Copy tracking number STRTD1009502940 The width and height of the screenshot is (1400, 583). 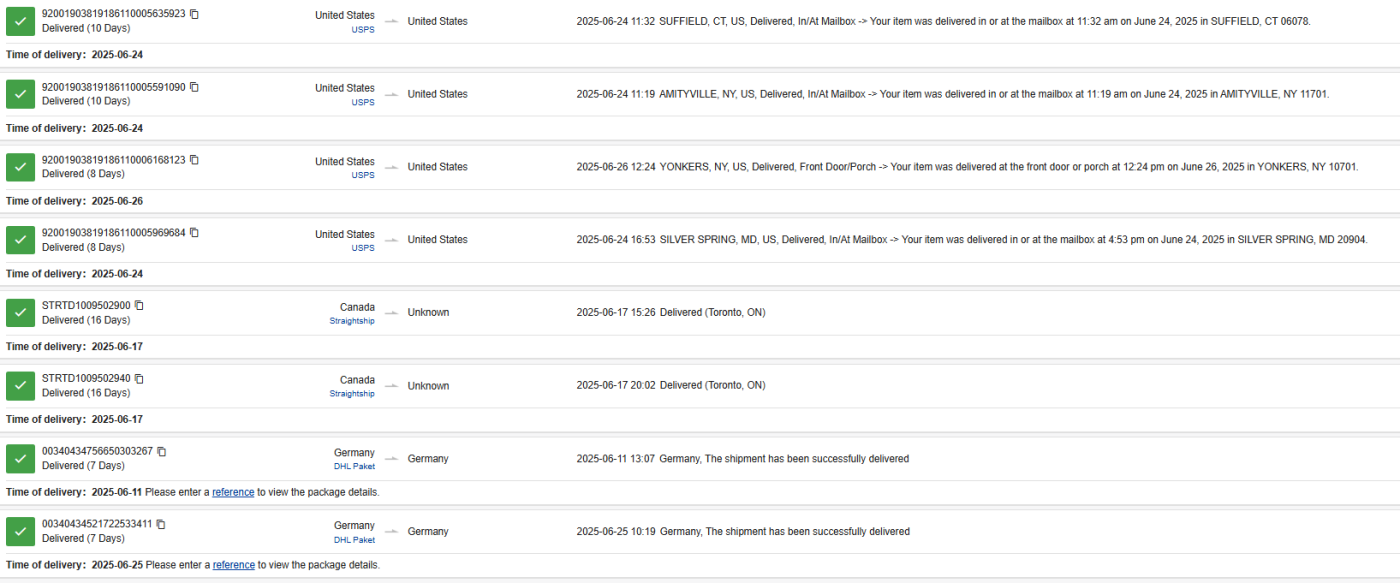click(139, 379)
